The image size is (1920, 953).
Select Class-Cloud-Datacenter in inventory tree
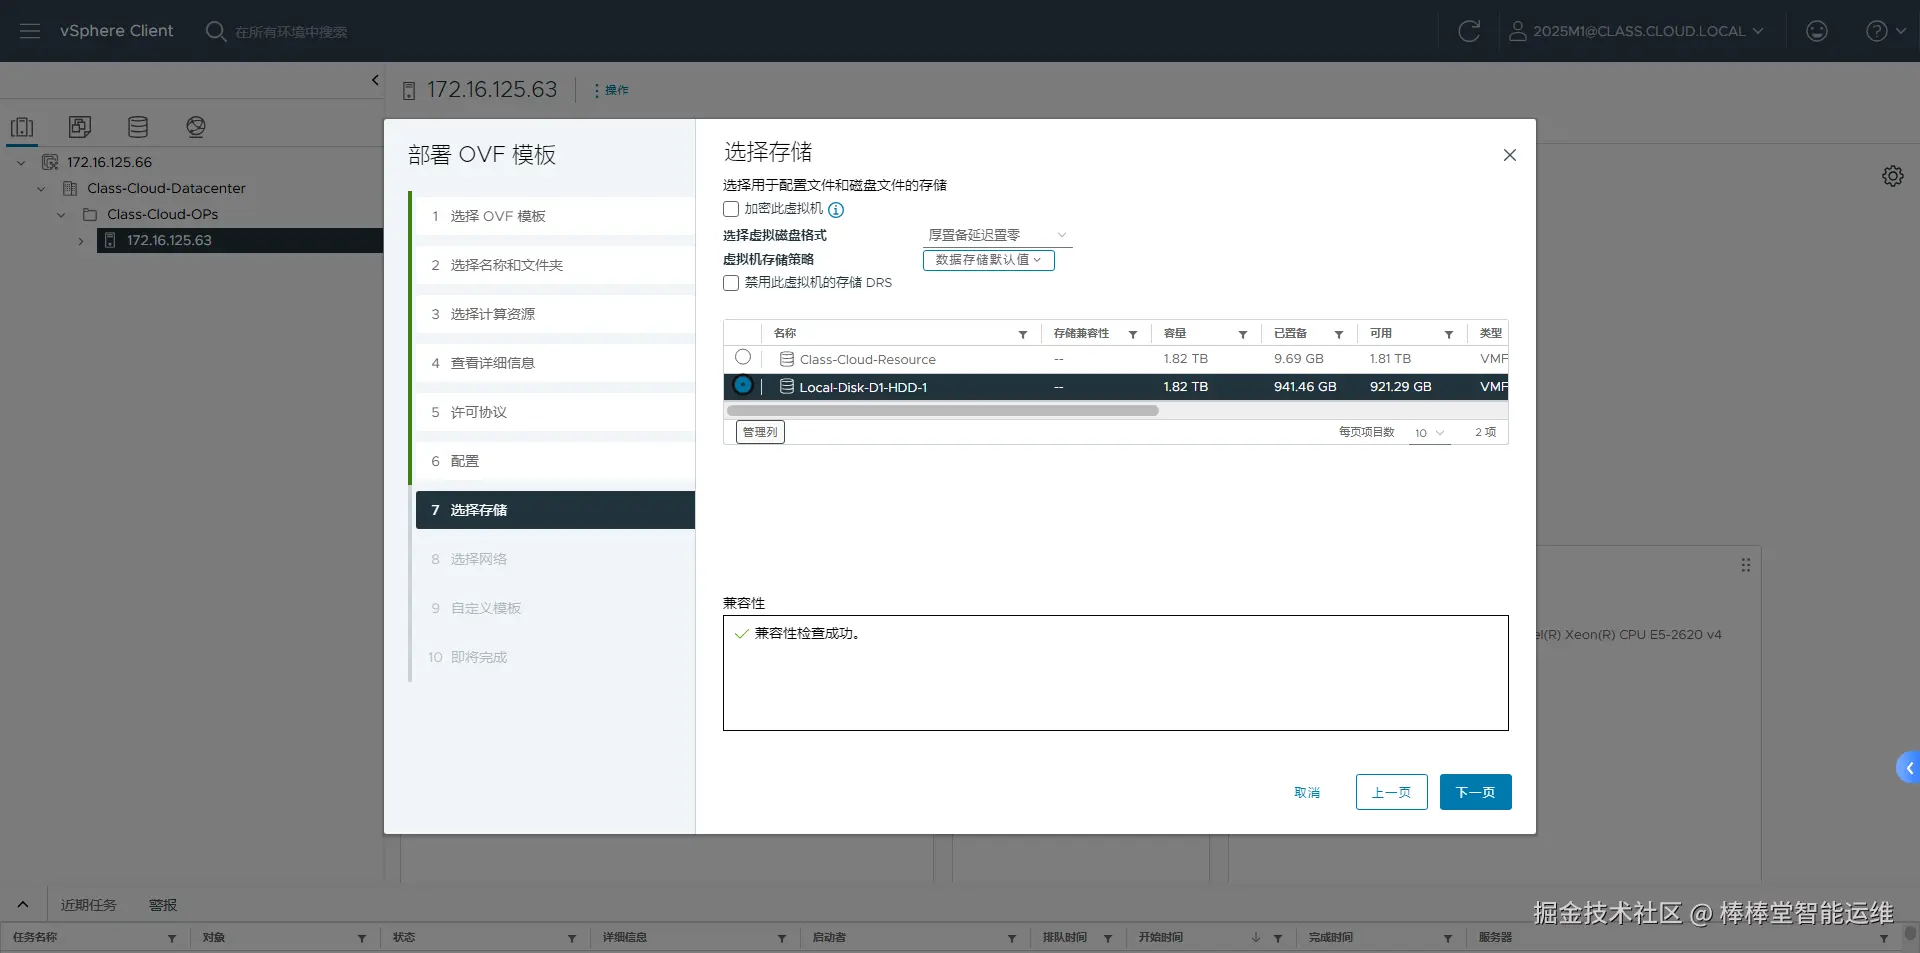[166, 188]
